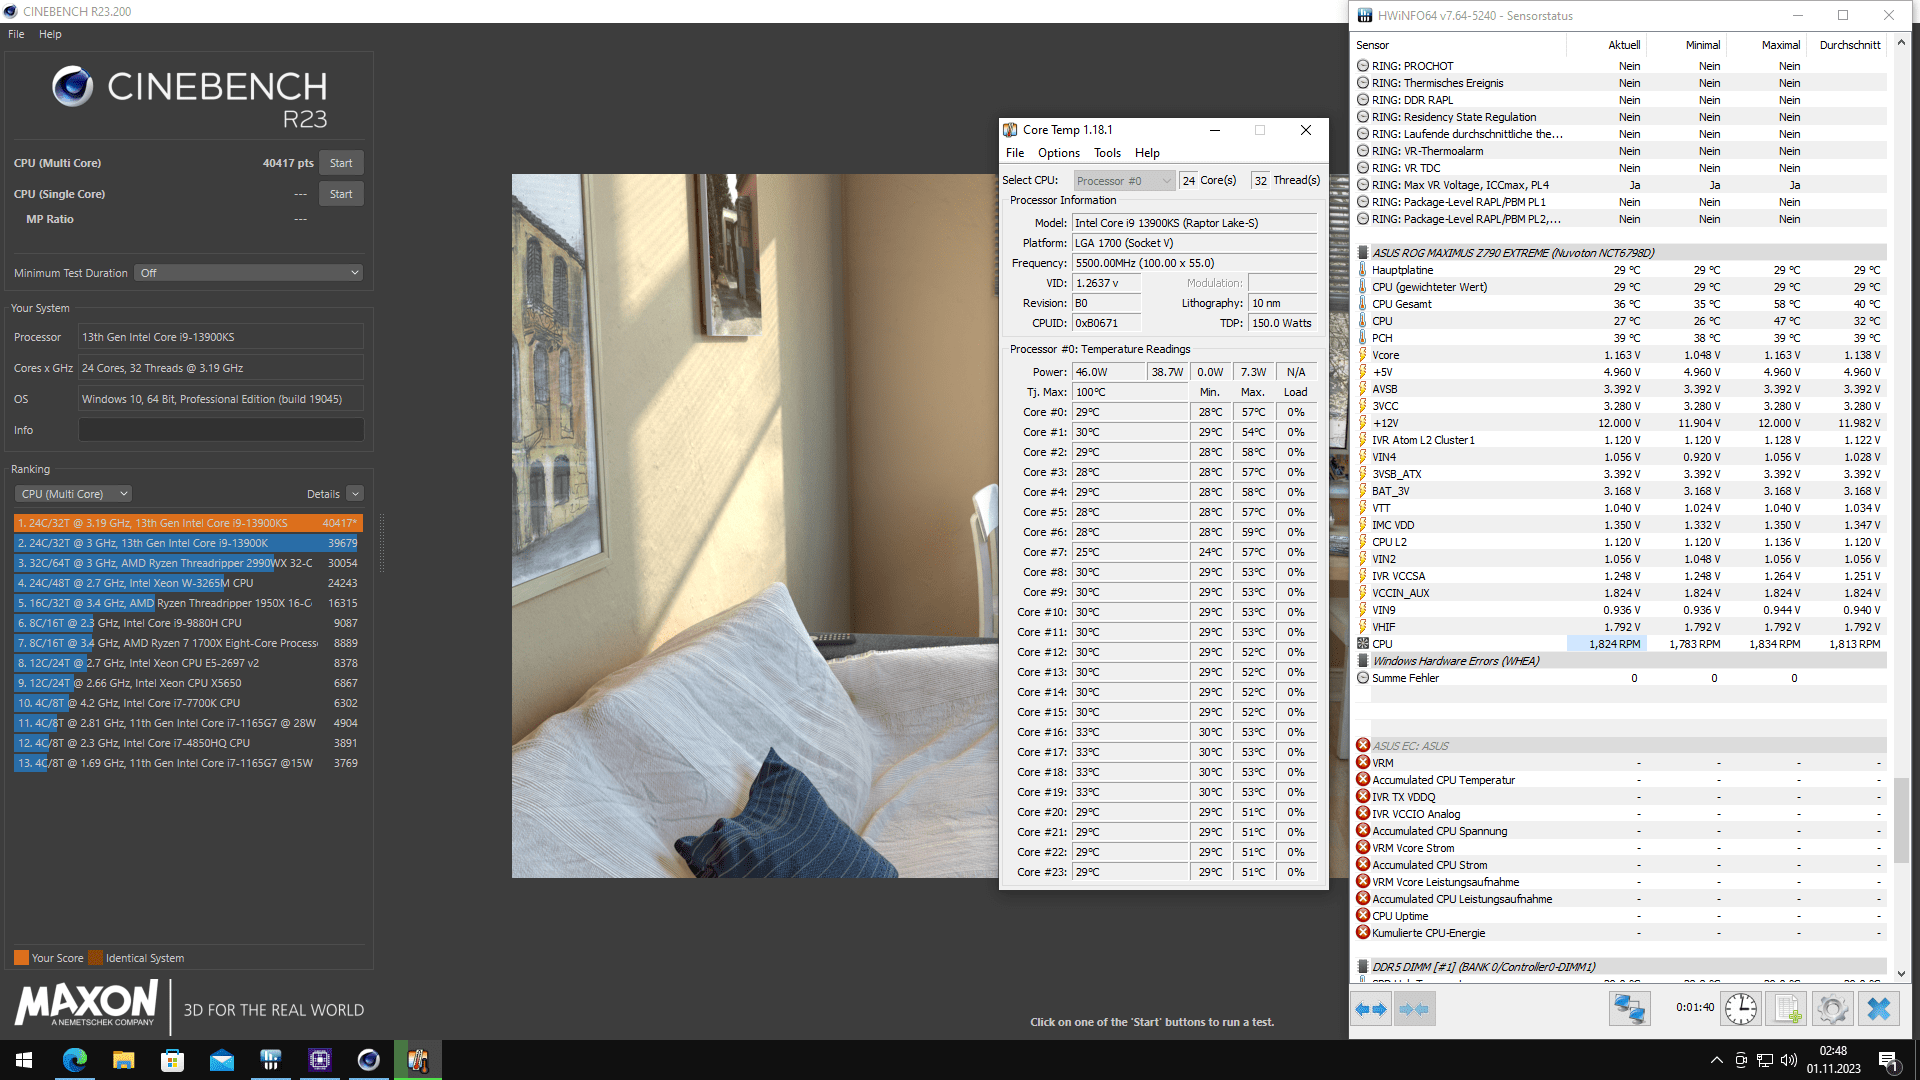
Task: Select ASUS ROG MAXIMUS Z790 EXTREME sensor group
Action: point(1620,253)
